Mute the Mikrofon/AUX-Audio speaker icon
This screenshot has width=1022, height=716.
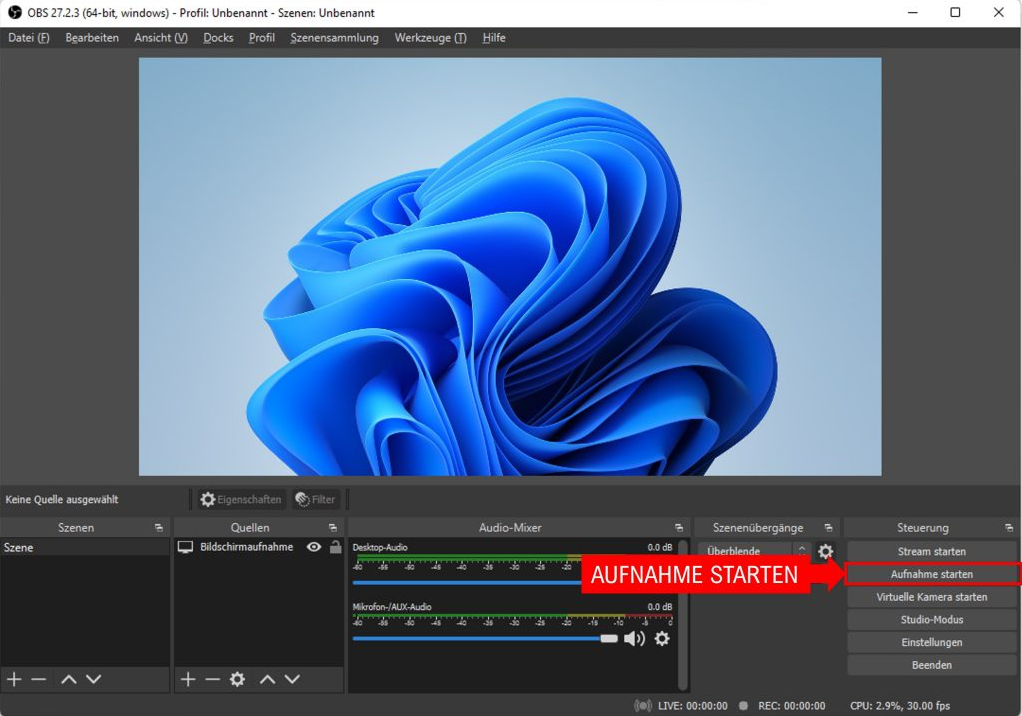(634, 638)
